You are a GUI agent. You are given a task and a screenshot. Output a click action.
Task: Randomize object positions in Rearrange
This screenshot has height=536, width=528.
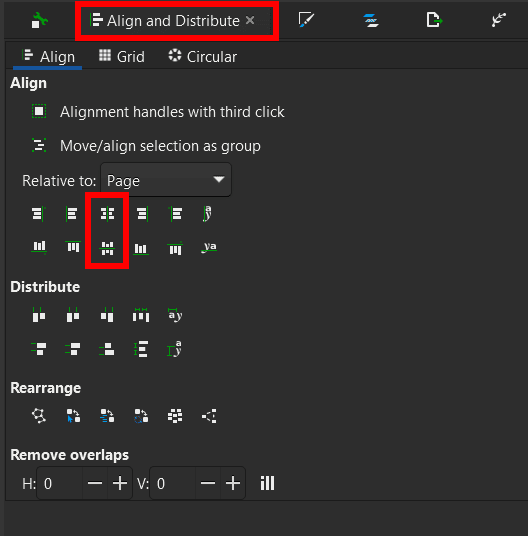(x=175, y=416)
